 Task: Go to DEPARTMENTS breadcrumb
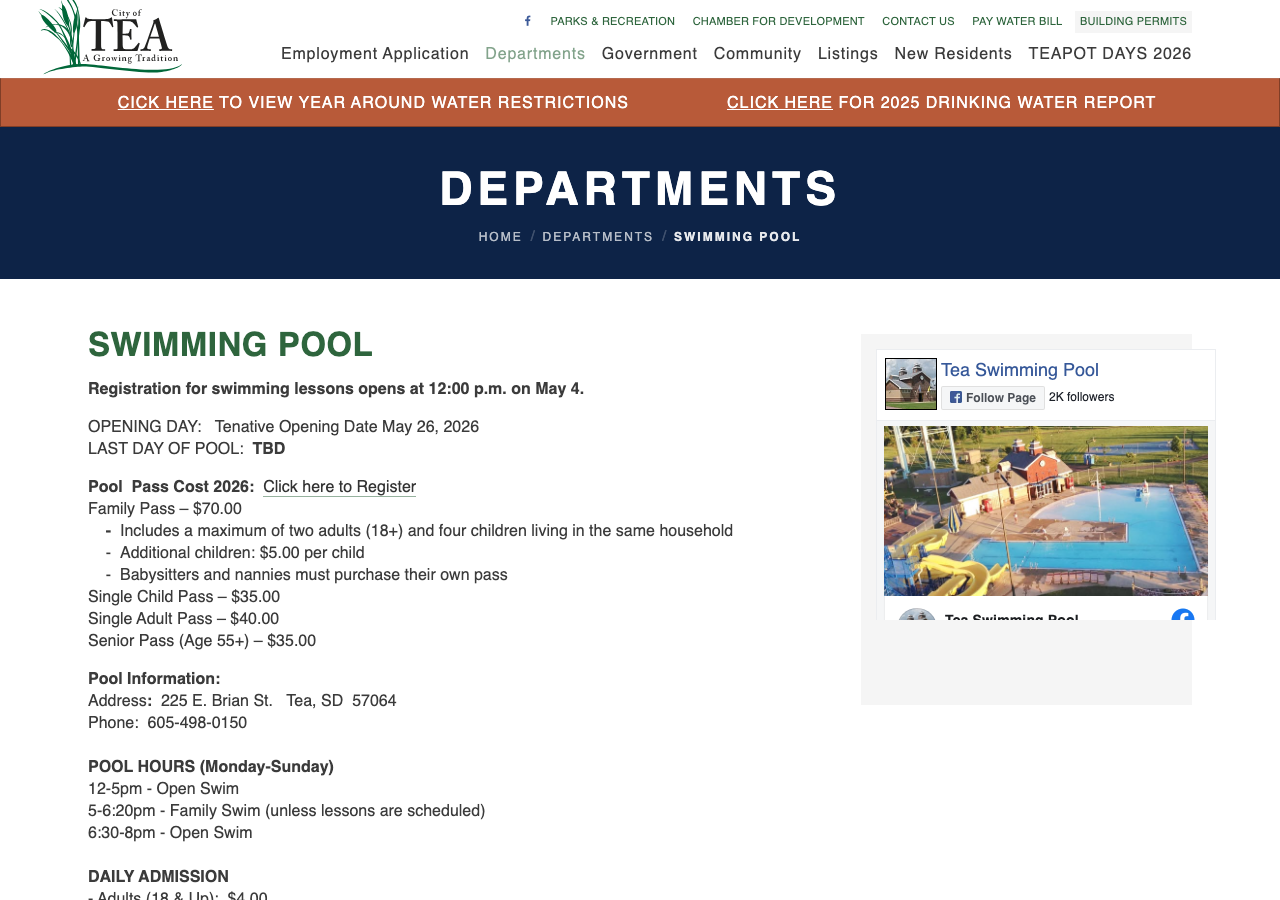pyautogui.click(x=598, y=237)
